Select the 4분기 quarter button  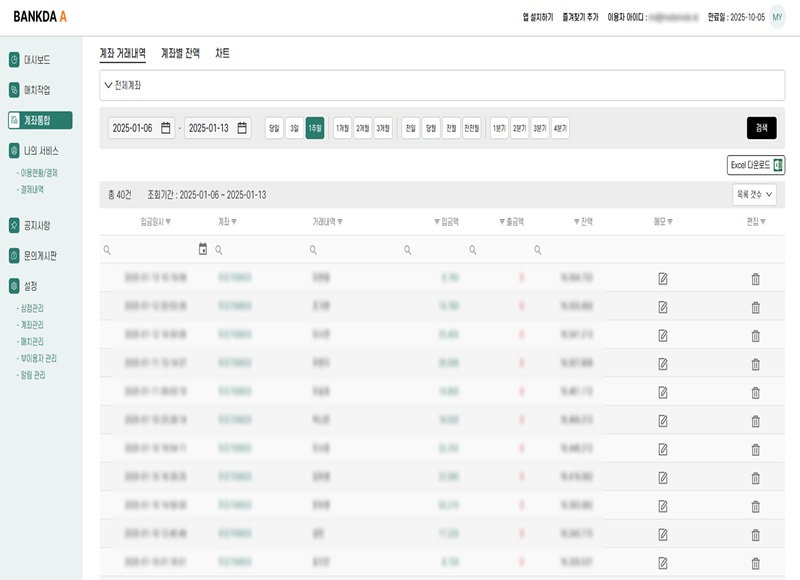coord(560,128)
